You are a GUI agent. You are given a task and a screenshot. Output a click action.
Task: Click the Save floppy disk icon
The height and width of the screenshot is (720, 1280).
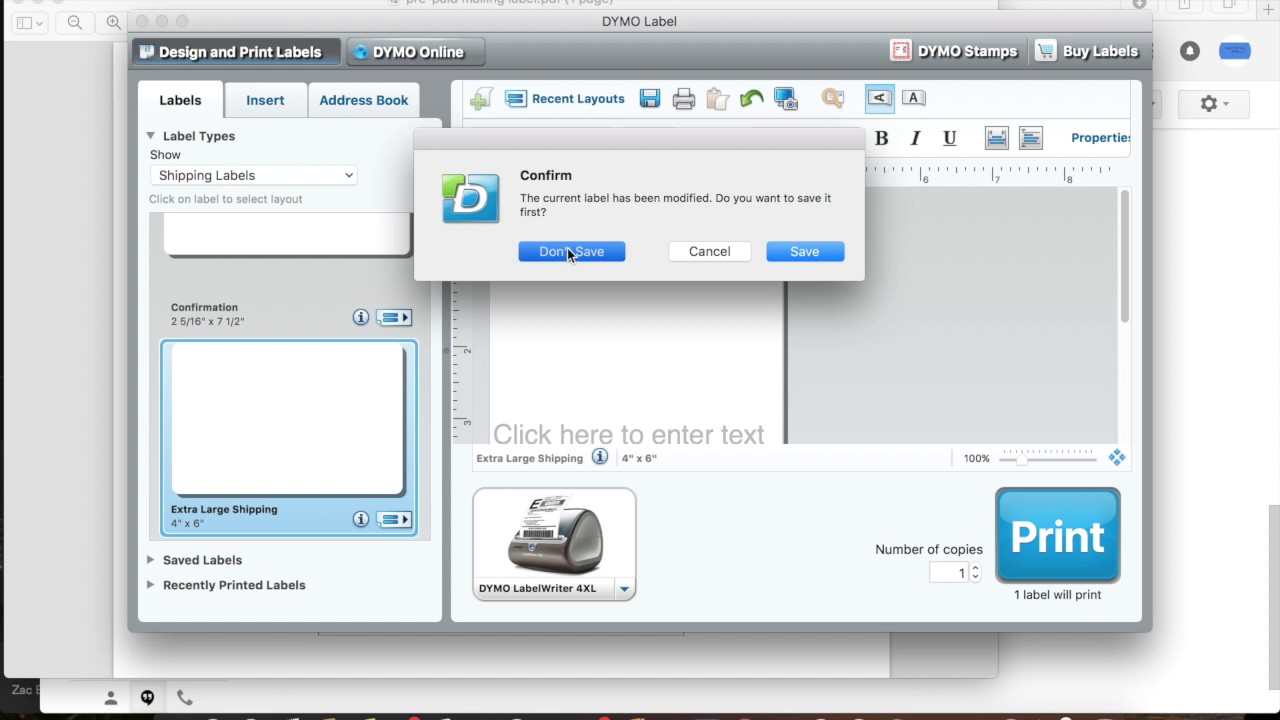650,98
